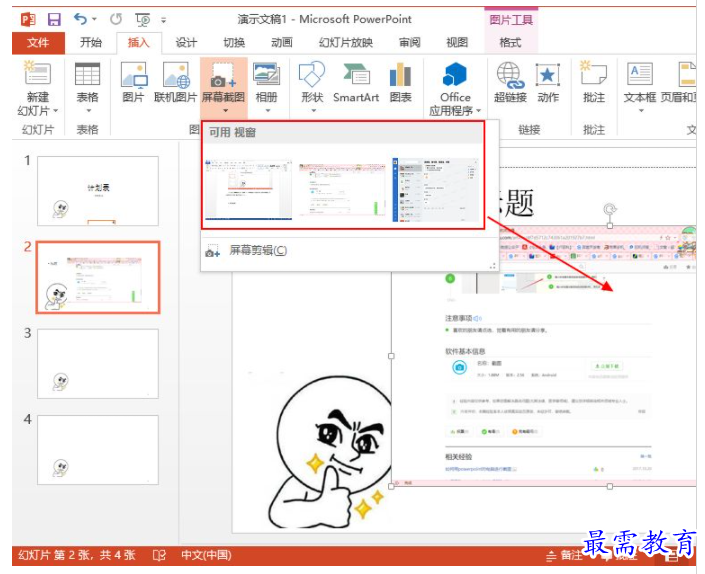This screenshot has height=574, width=705.
Task: Click the Save icon in quick access toolbar
Action: [54, 19]
